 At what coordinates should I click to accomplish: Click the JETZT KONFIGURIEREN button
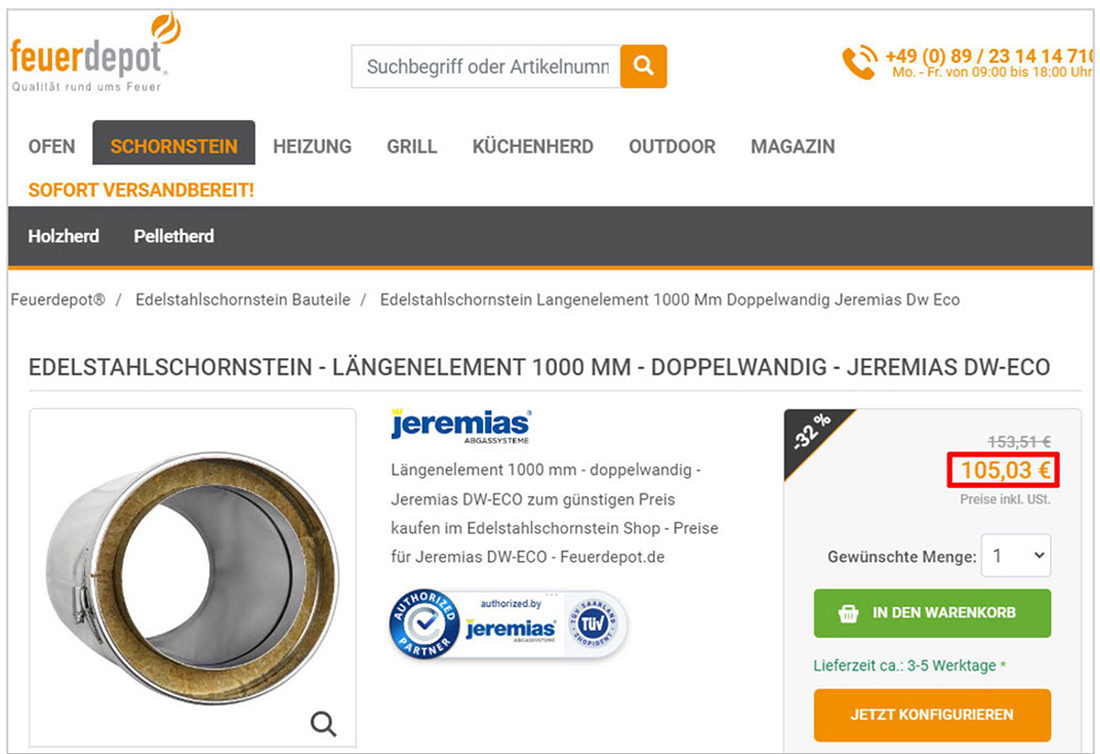(x=932, y=715)
